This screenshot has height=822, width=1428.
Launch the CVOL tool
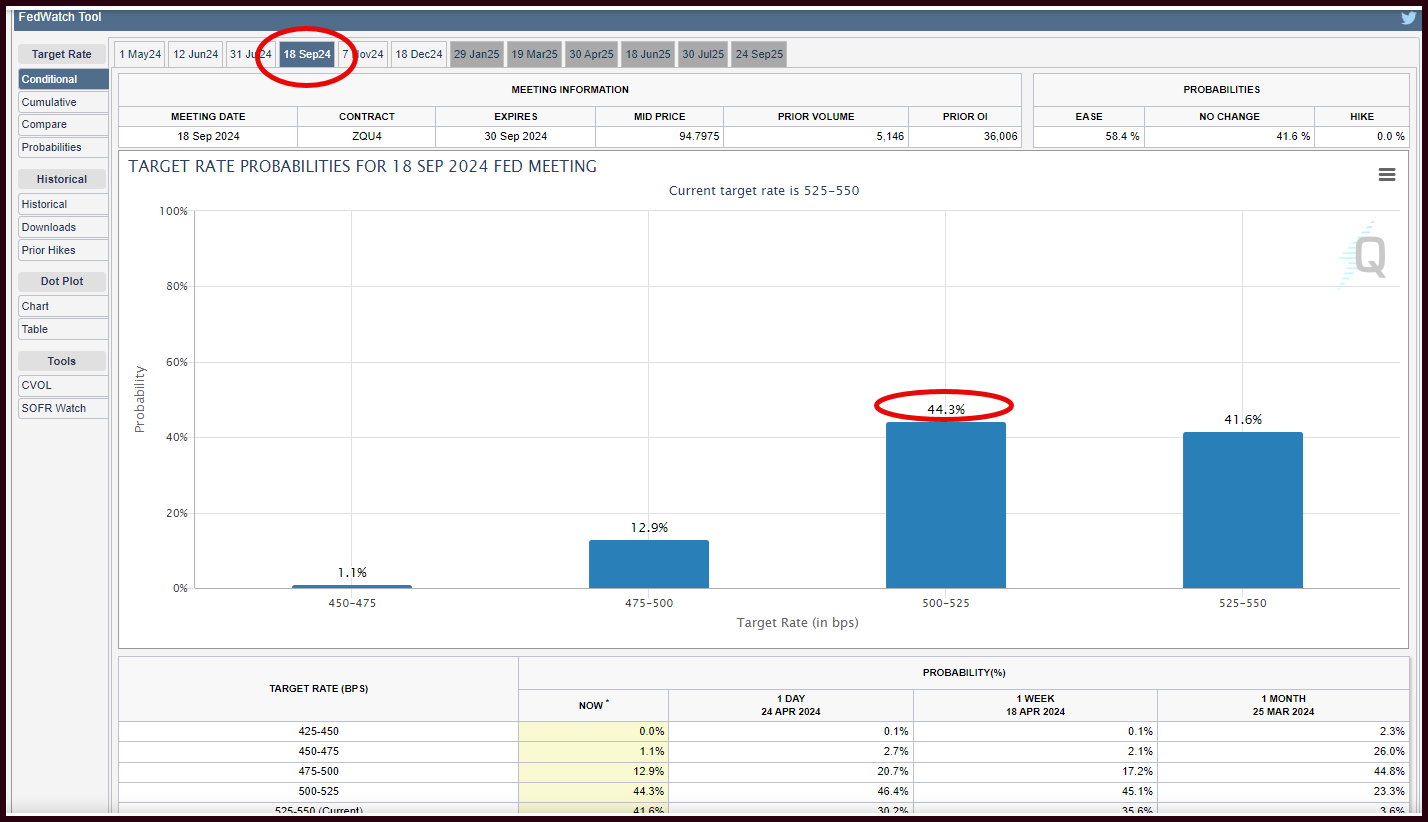click(63, 385)
